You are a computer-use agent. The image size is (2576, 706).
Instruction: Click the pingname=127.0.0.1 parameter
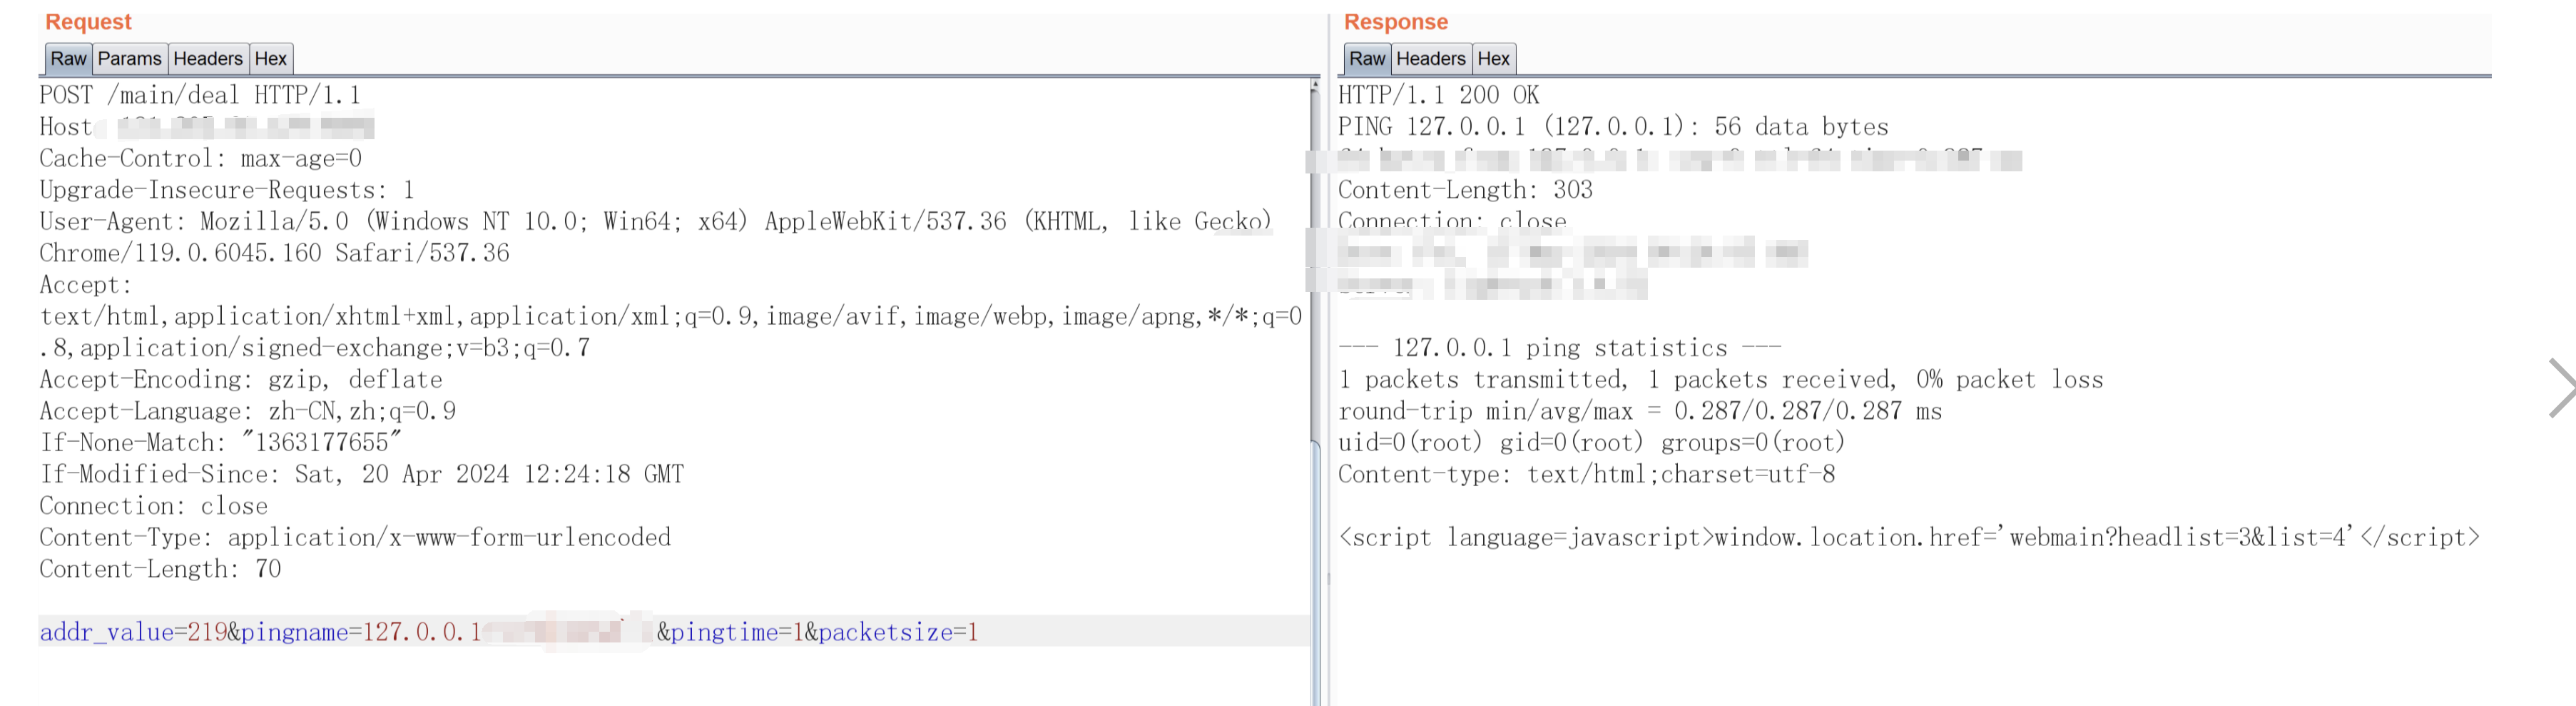tap(361, 632)
